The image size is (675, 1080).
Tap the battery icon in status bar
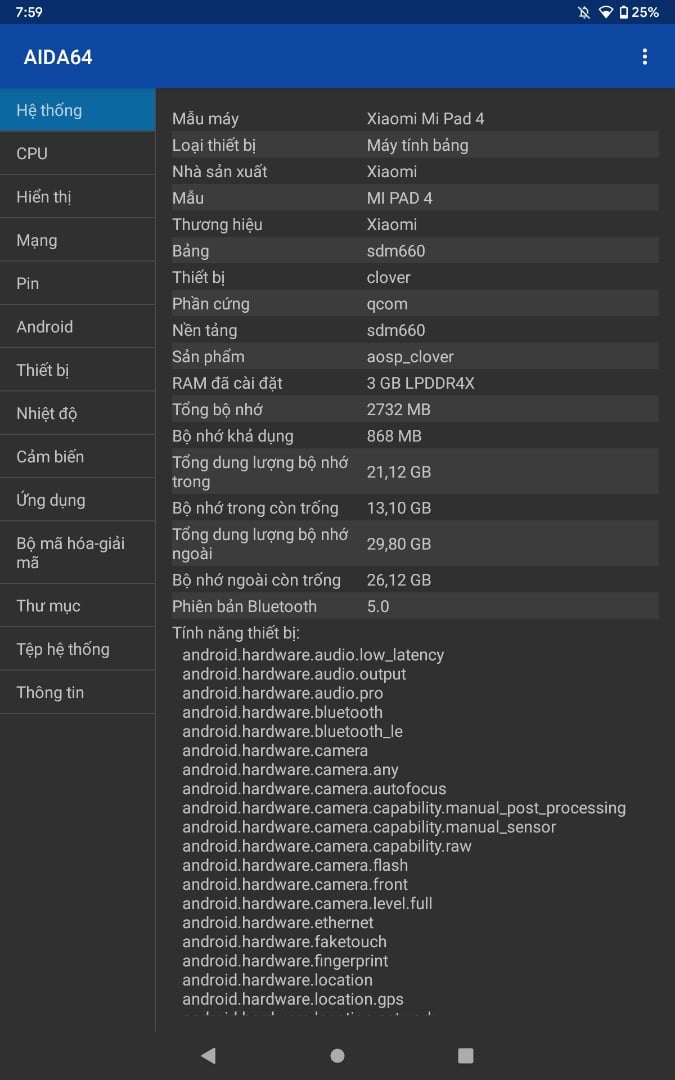coord(623,12)
